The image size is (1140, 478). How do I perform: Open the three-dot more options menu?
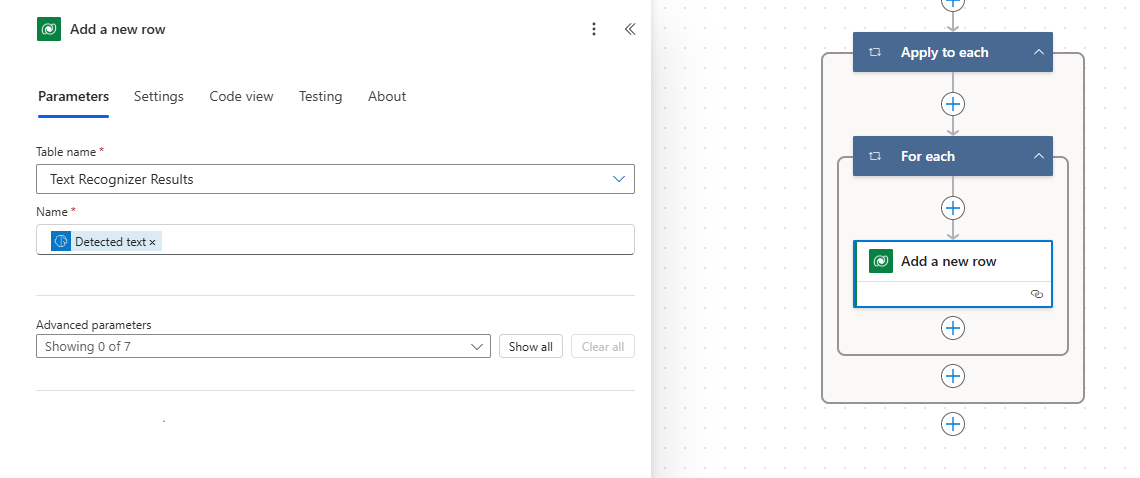(x=594, y=29)
